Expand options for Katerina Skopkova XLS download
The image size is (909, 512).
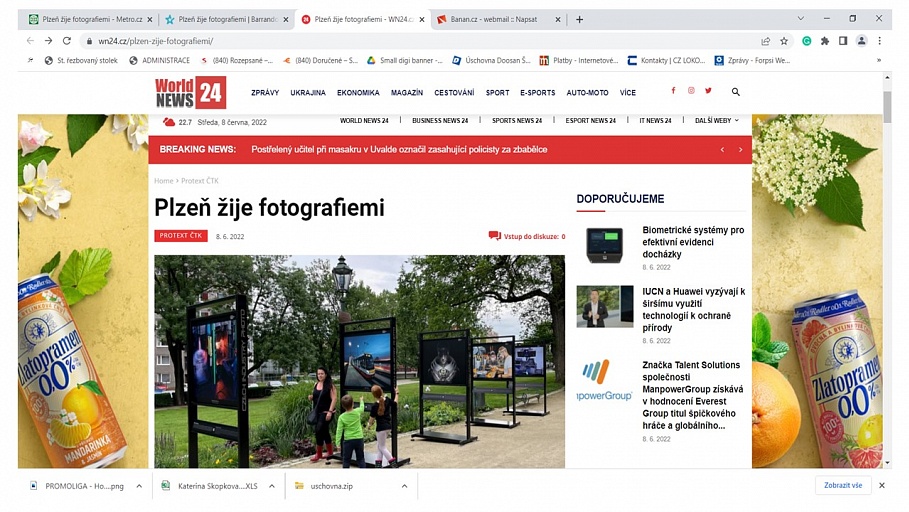[272, 486]
